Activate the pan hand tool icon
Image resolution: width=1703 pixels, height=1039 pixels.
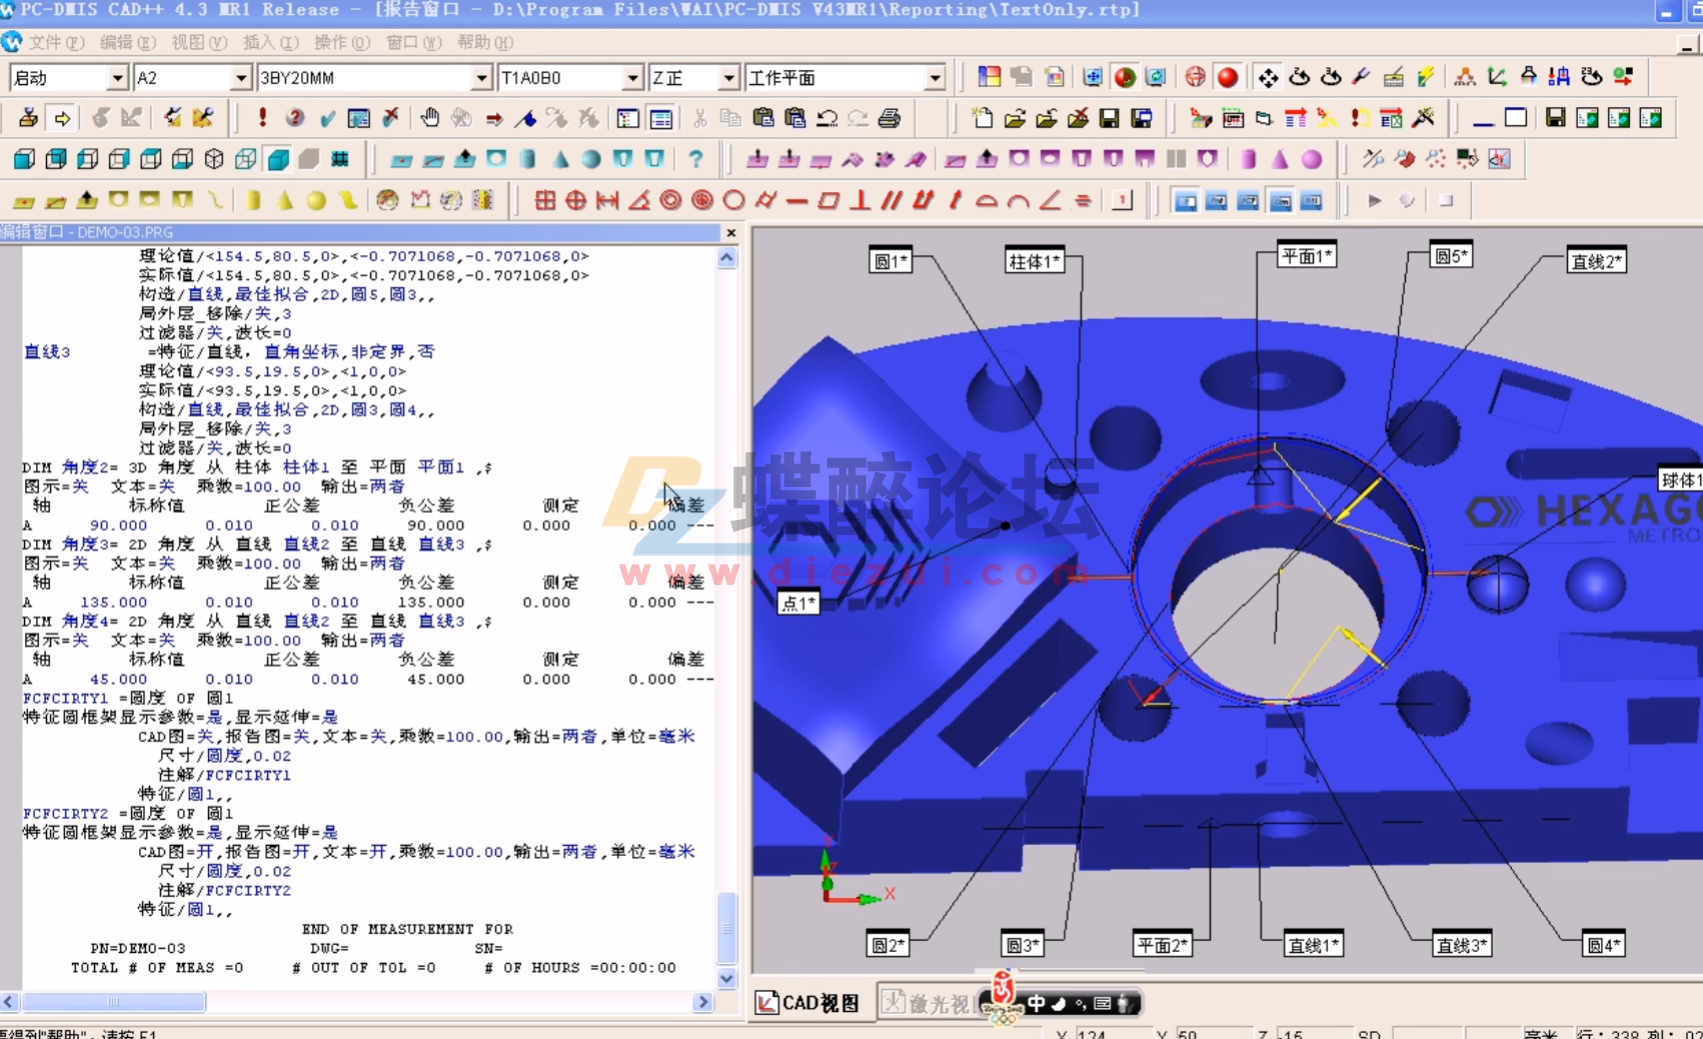click(431, 117)
